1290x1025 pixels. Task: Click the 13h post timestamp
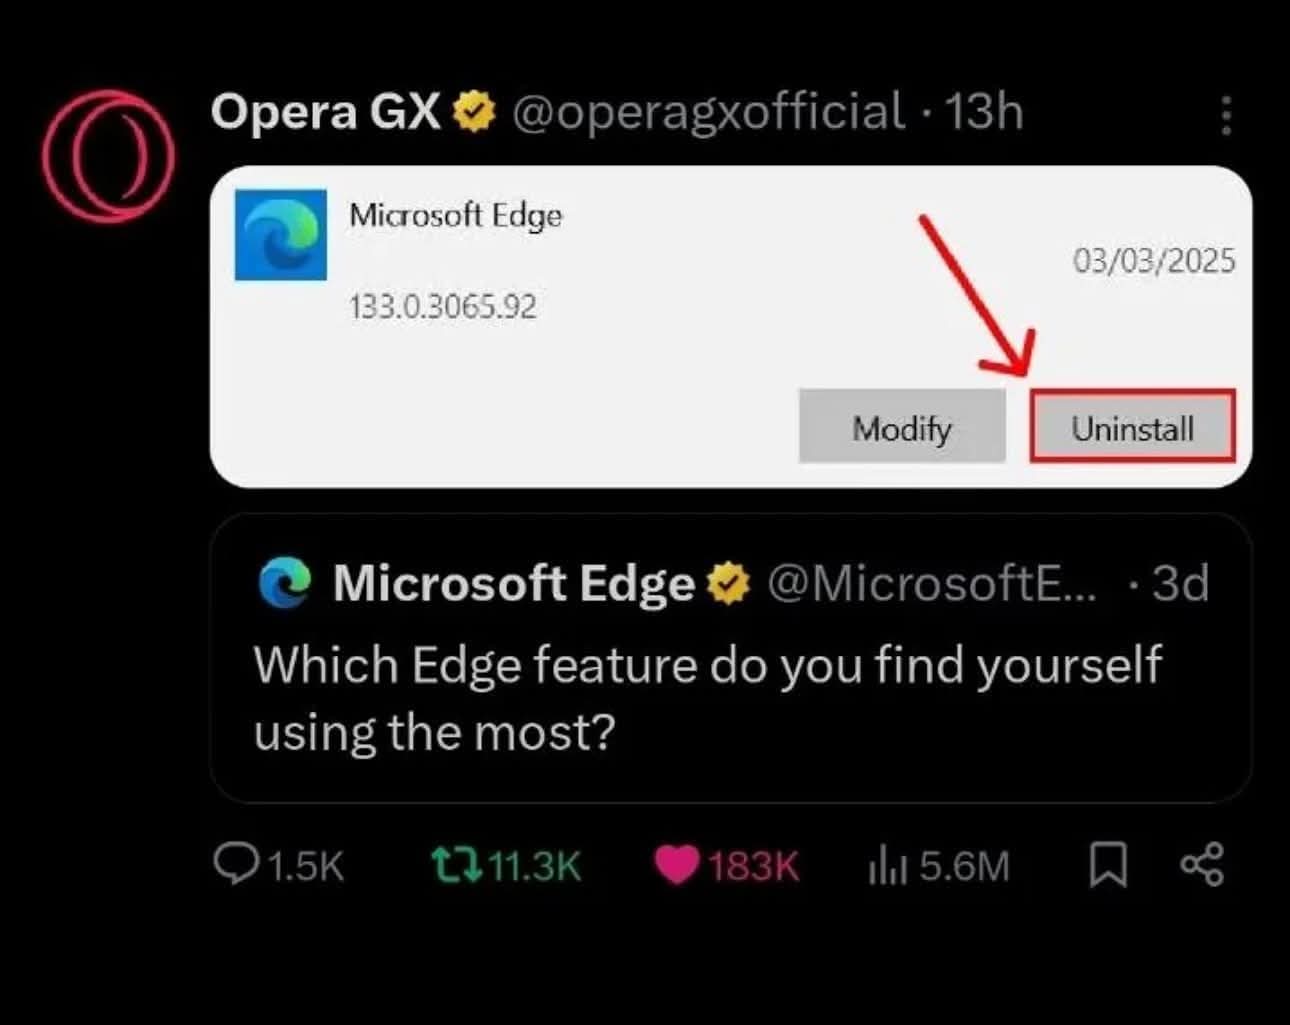984,112
